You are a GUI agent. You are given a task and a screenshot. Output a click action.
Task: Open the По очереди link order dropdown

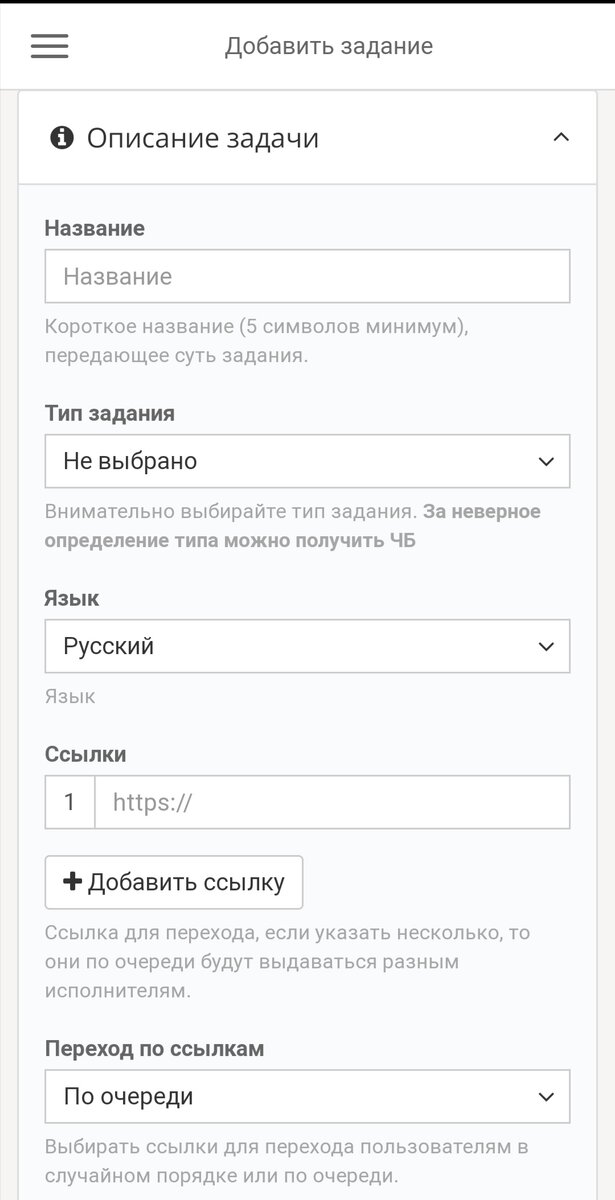point(307,1097)
